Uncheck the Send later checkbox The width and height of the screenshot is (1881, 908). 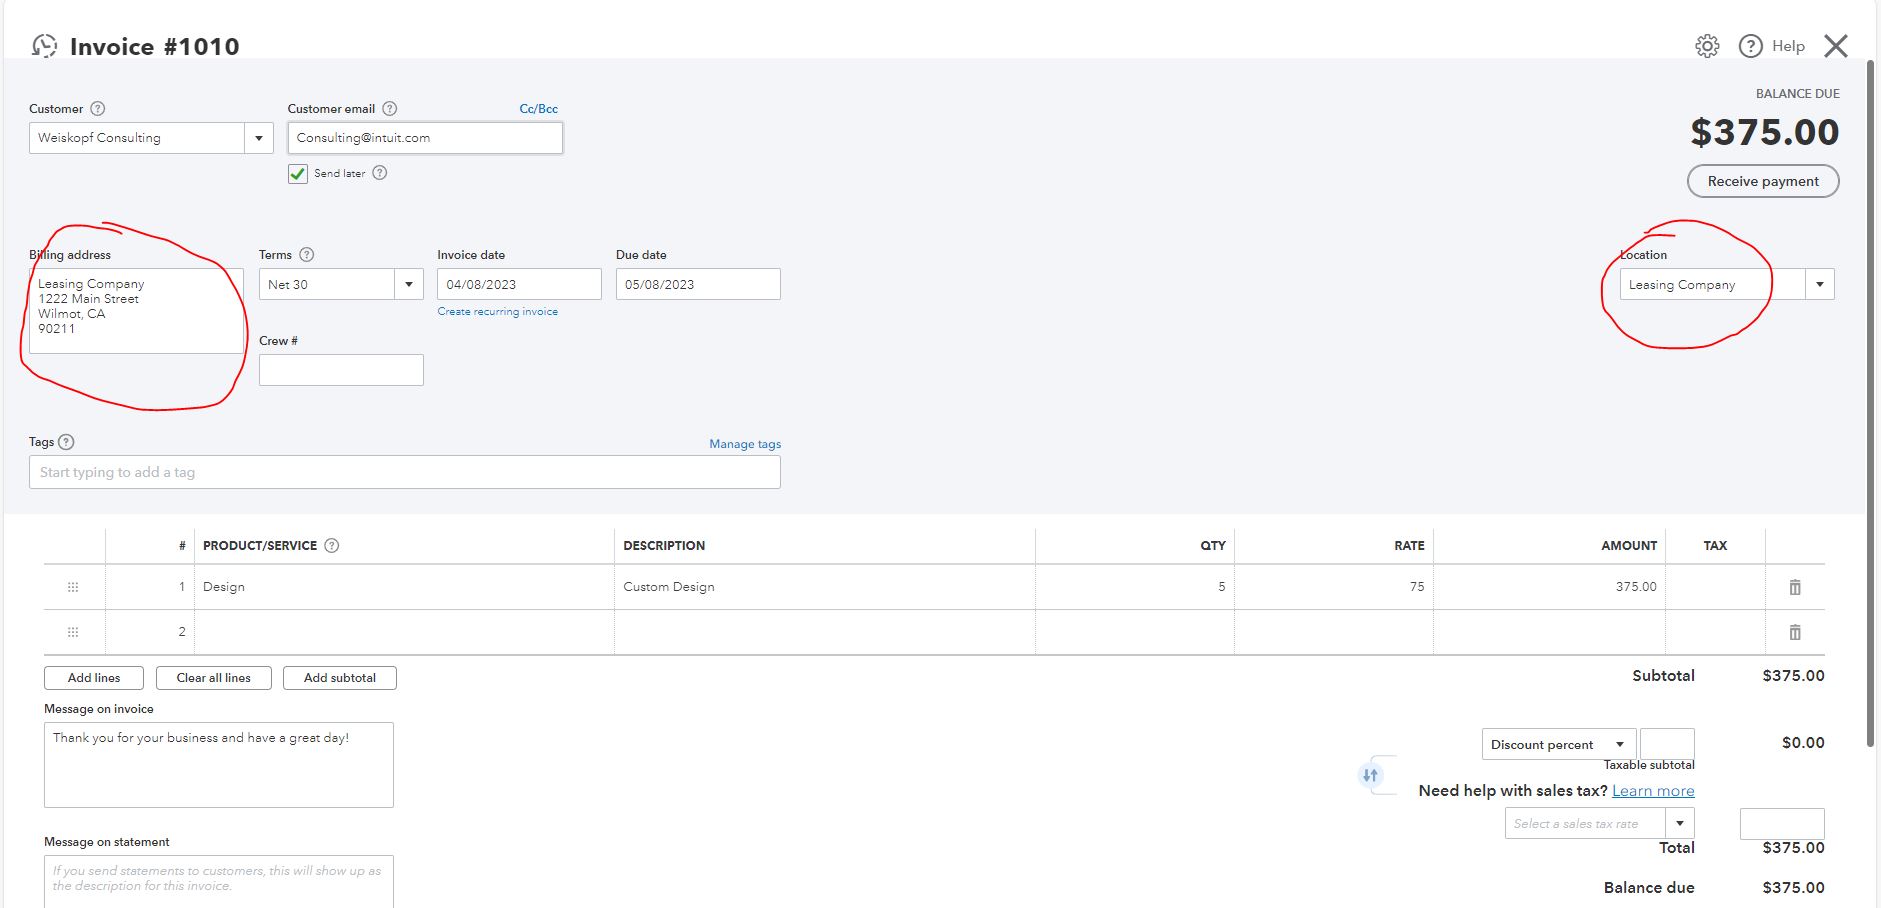click(297, 173)
